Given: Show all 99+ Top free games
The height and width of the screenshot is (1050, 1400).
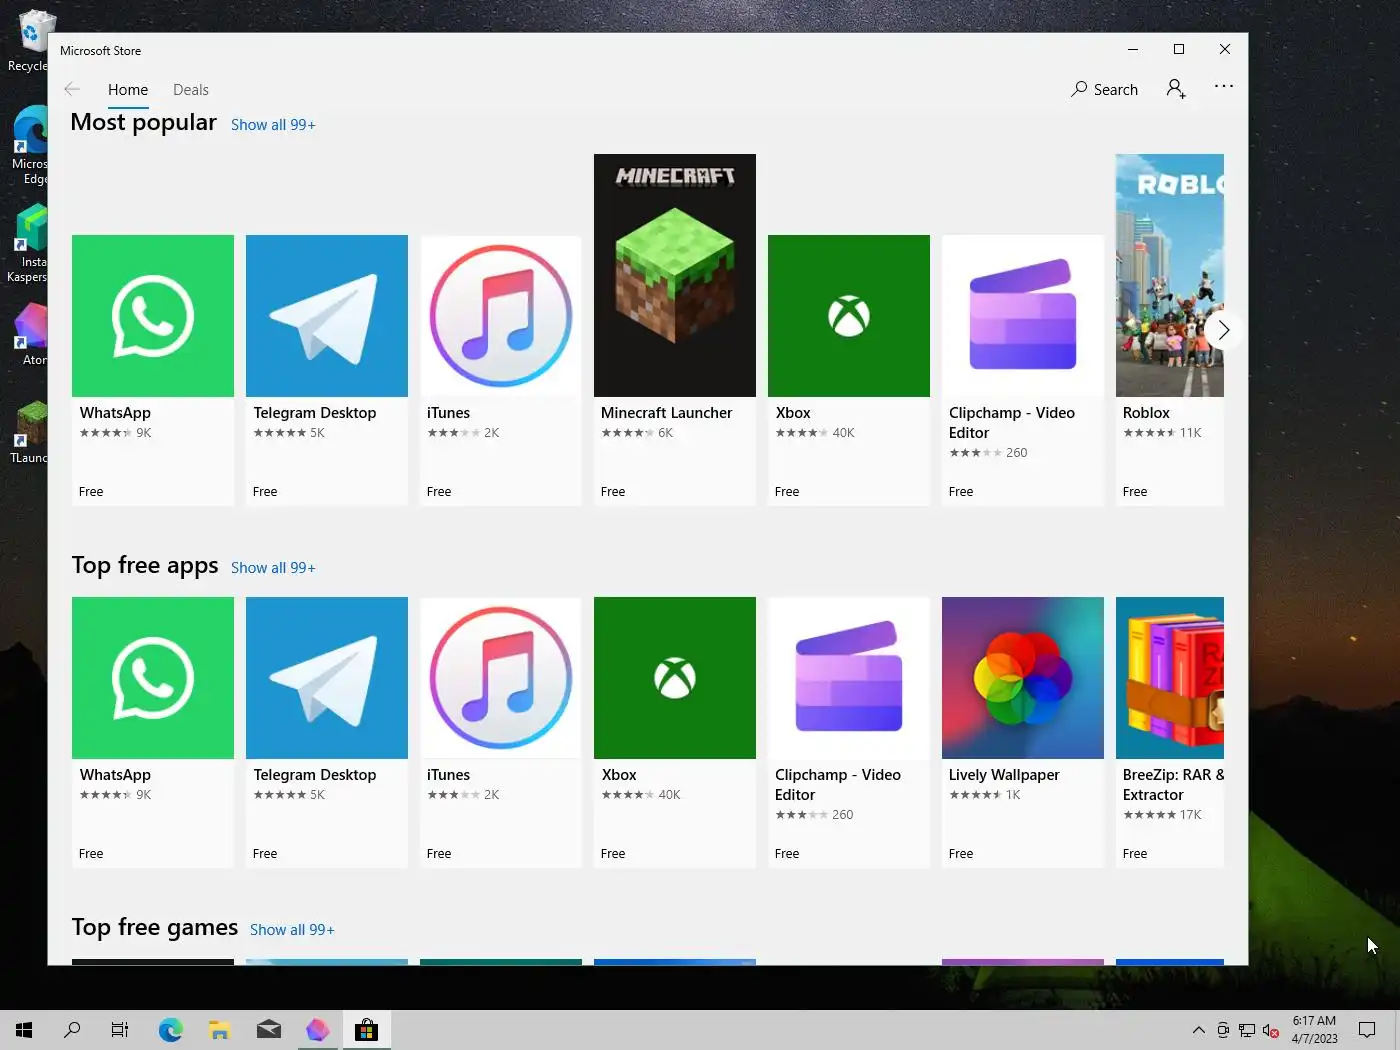Looking at the screenshot, I should pos(292,930).
